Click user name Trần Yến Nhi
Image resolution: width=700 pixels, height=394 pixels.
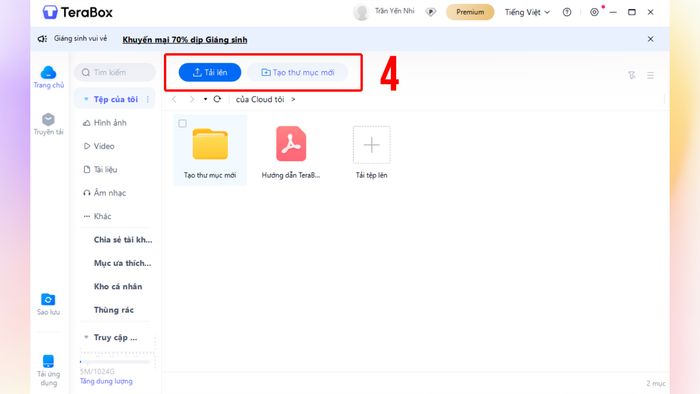coord(394,11)
